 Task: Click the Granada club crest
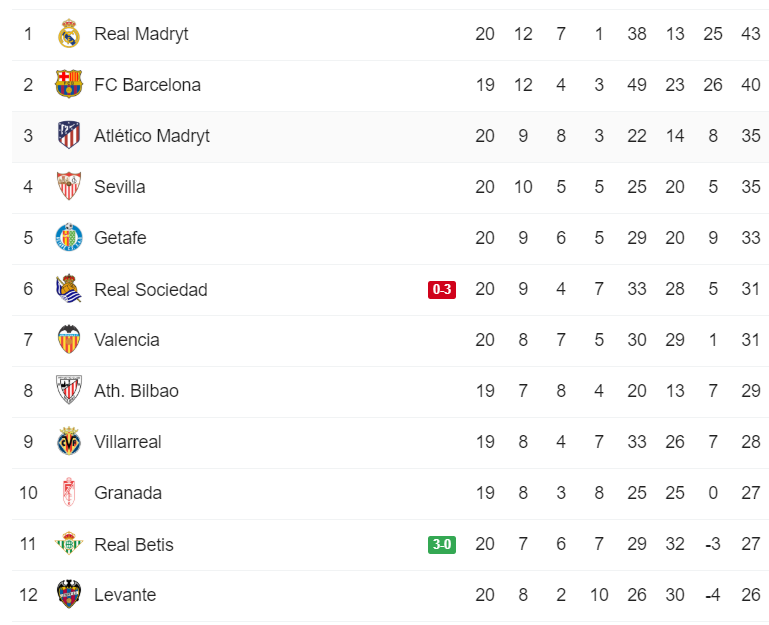tap(68, 493)
